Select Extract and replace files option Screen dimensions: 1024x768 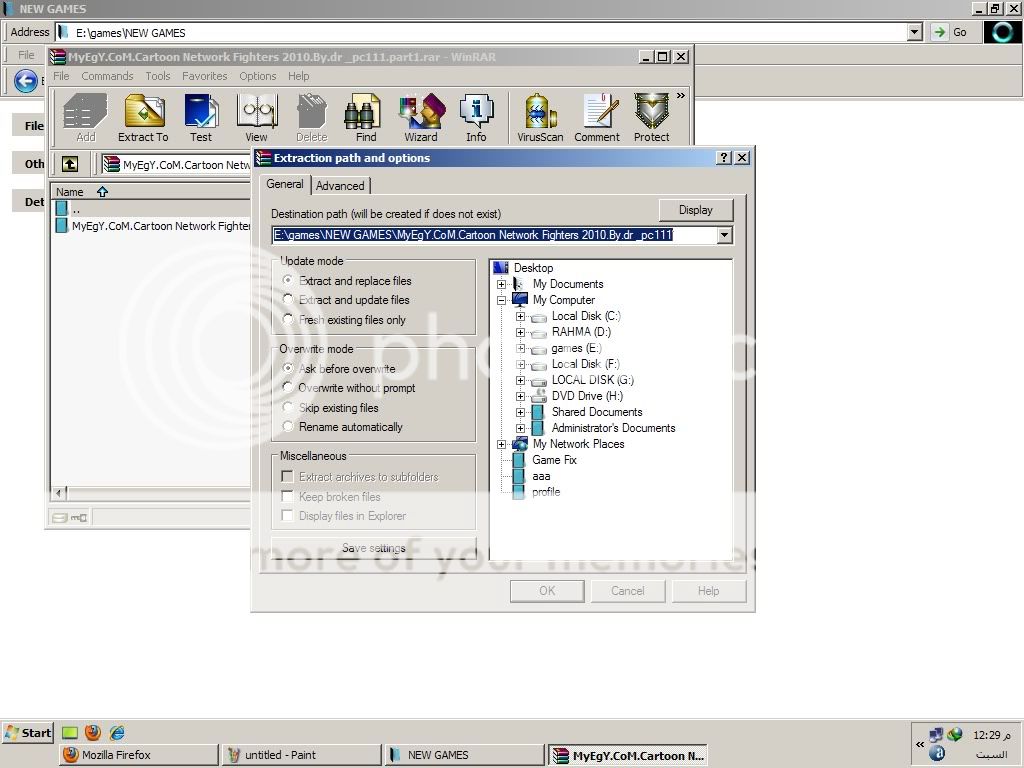[348, 281]
